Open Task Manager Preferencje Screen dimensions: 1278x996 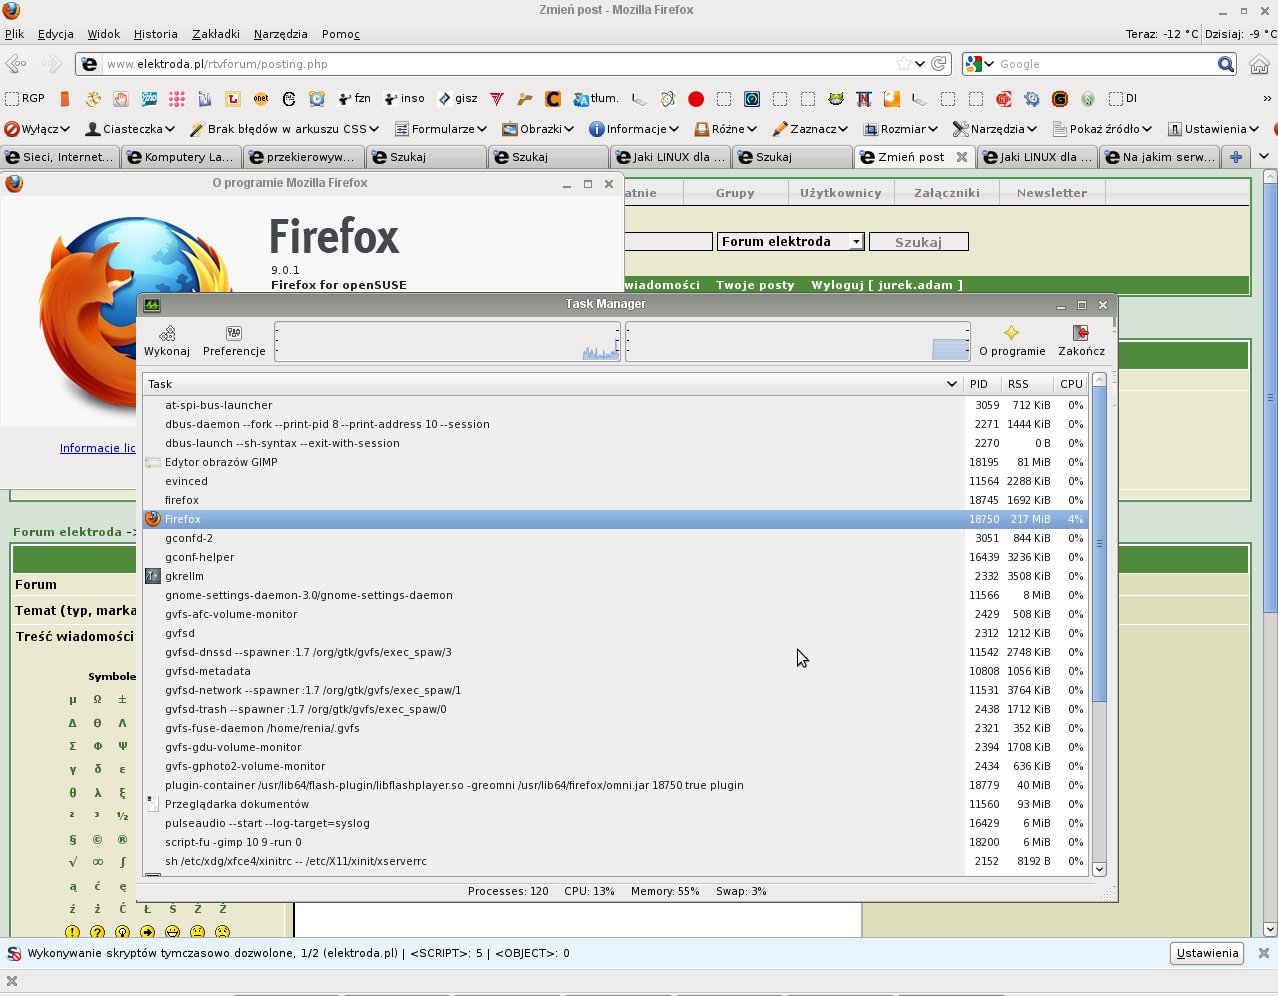234,340
